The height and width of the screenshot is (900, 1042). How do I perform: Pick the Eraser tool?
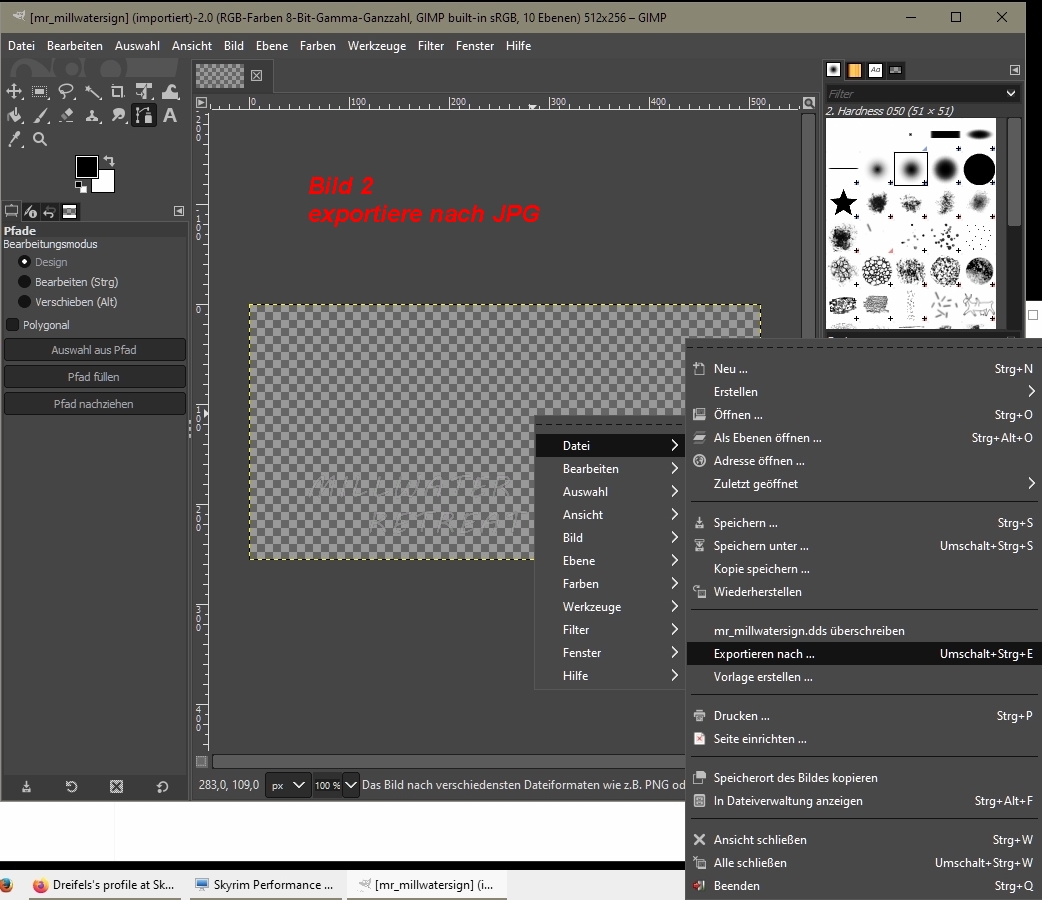66,116
